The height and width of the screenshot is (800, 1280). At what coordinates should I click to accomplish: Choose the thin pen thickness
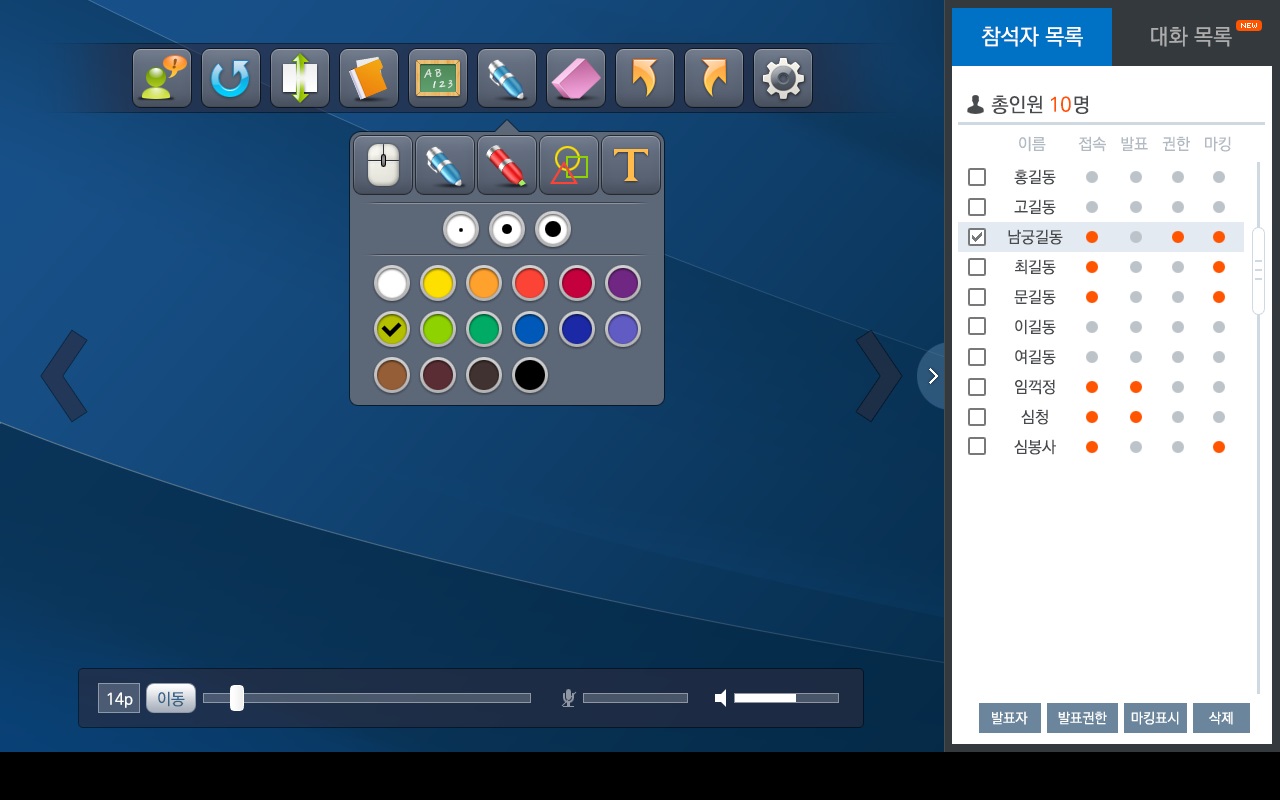click(461, 229)
